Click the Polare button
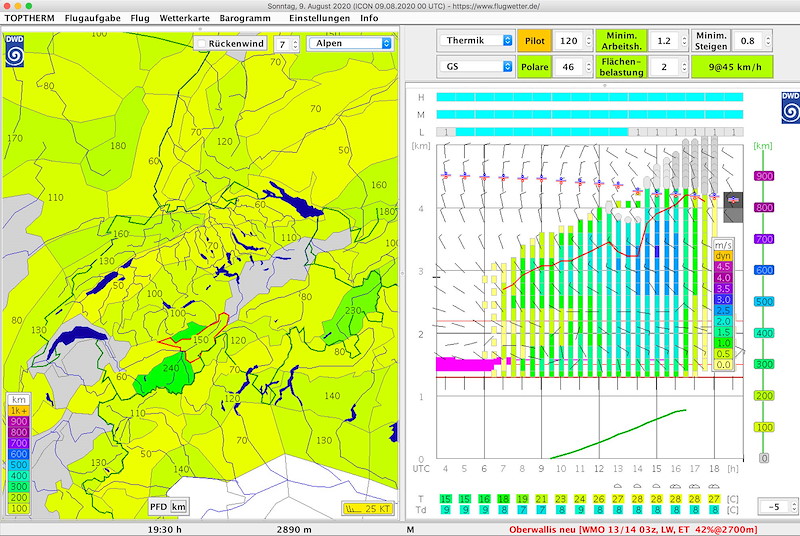 pos(534,67)
